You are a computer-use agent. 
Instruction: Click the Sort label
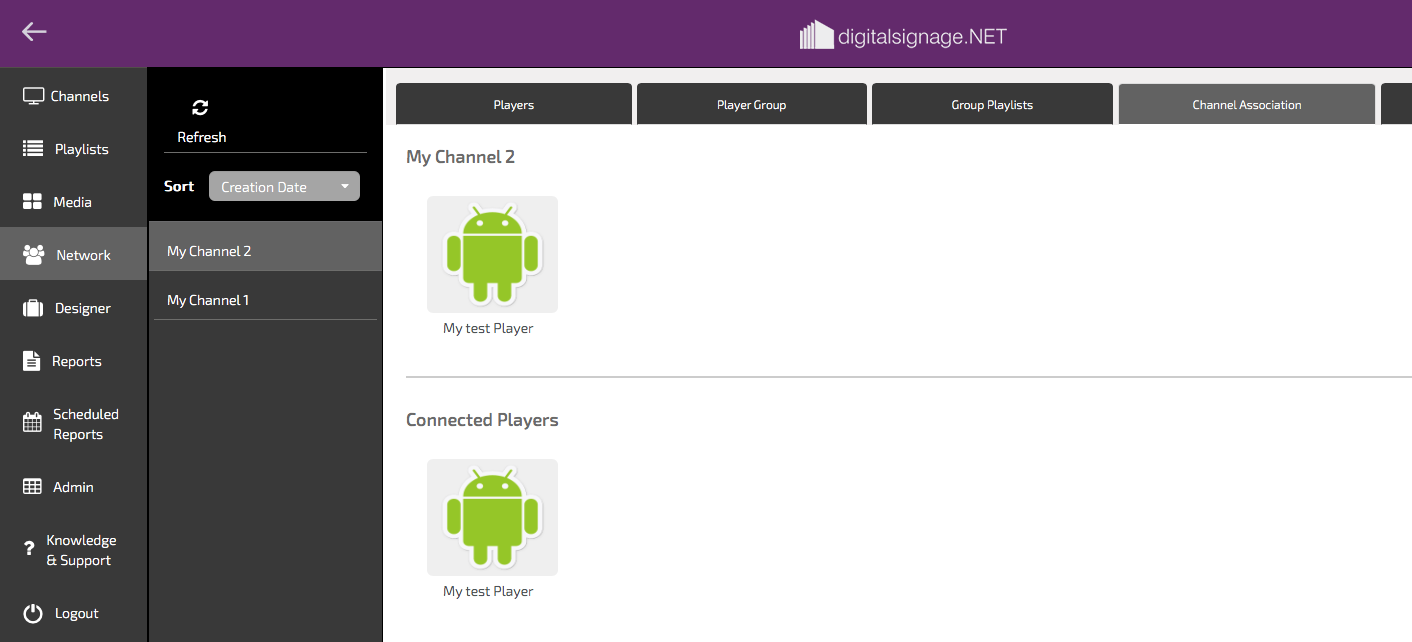[179, 186]
